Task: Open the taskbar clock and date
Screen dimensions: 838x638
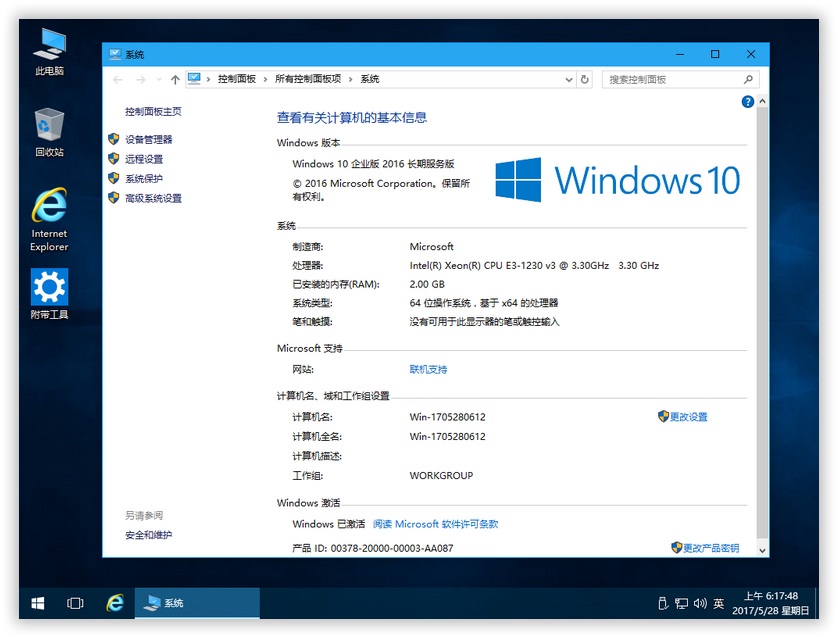Action: click(x=771, y=603)
